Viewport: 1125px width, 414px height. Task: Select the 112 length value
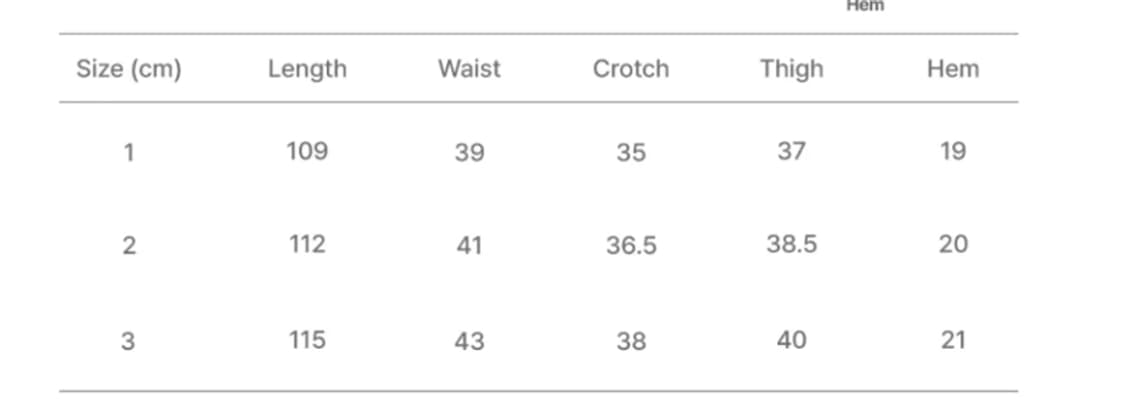coord(307,245)
